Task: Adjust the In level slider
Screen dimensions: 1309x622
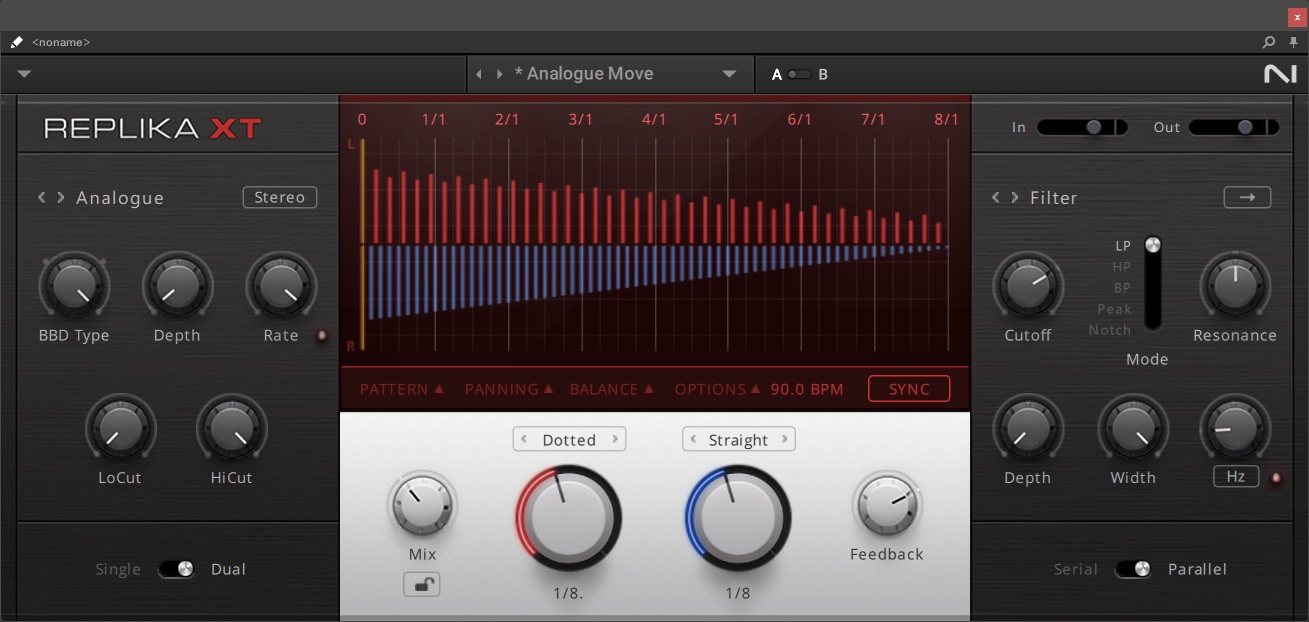Action: coord(1082,127)
